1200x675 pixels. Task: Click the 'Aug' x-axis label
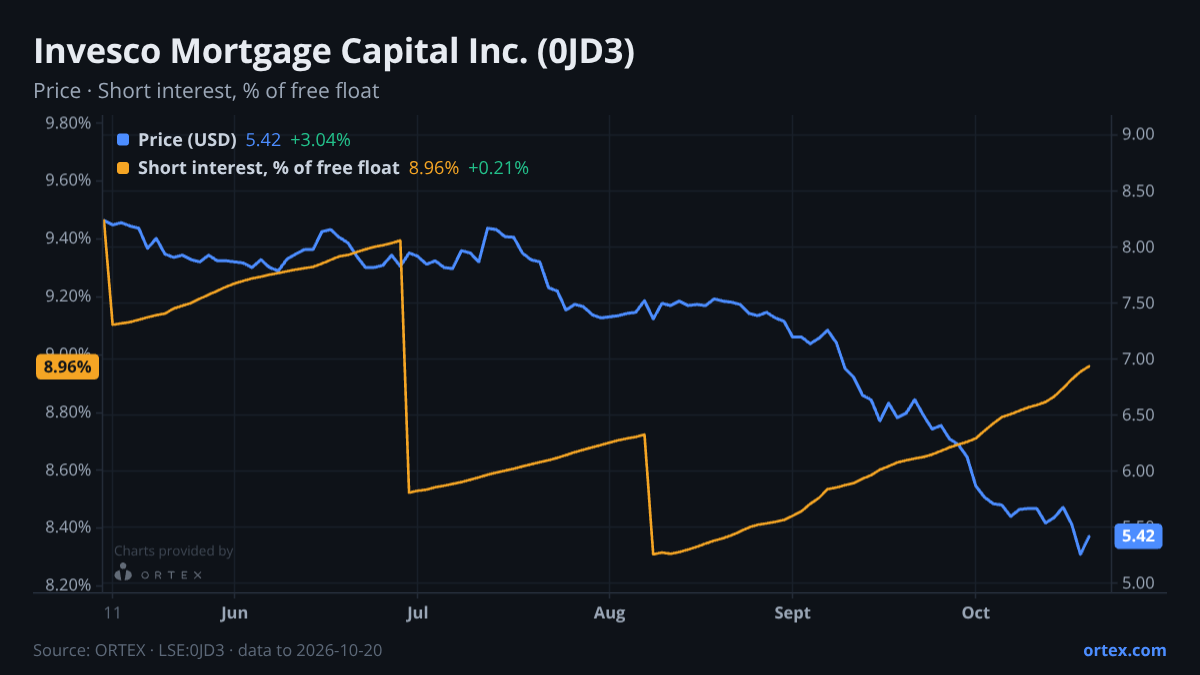tap(609, 612)
